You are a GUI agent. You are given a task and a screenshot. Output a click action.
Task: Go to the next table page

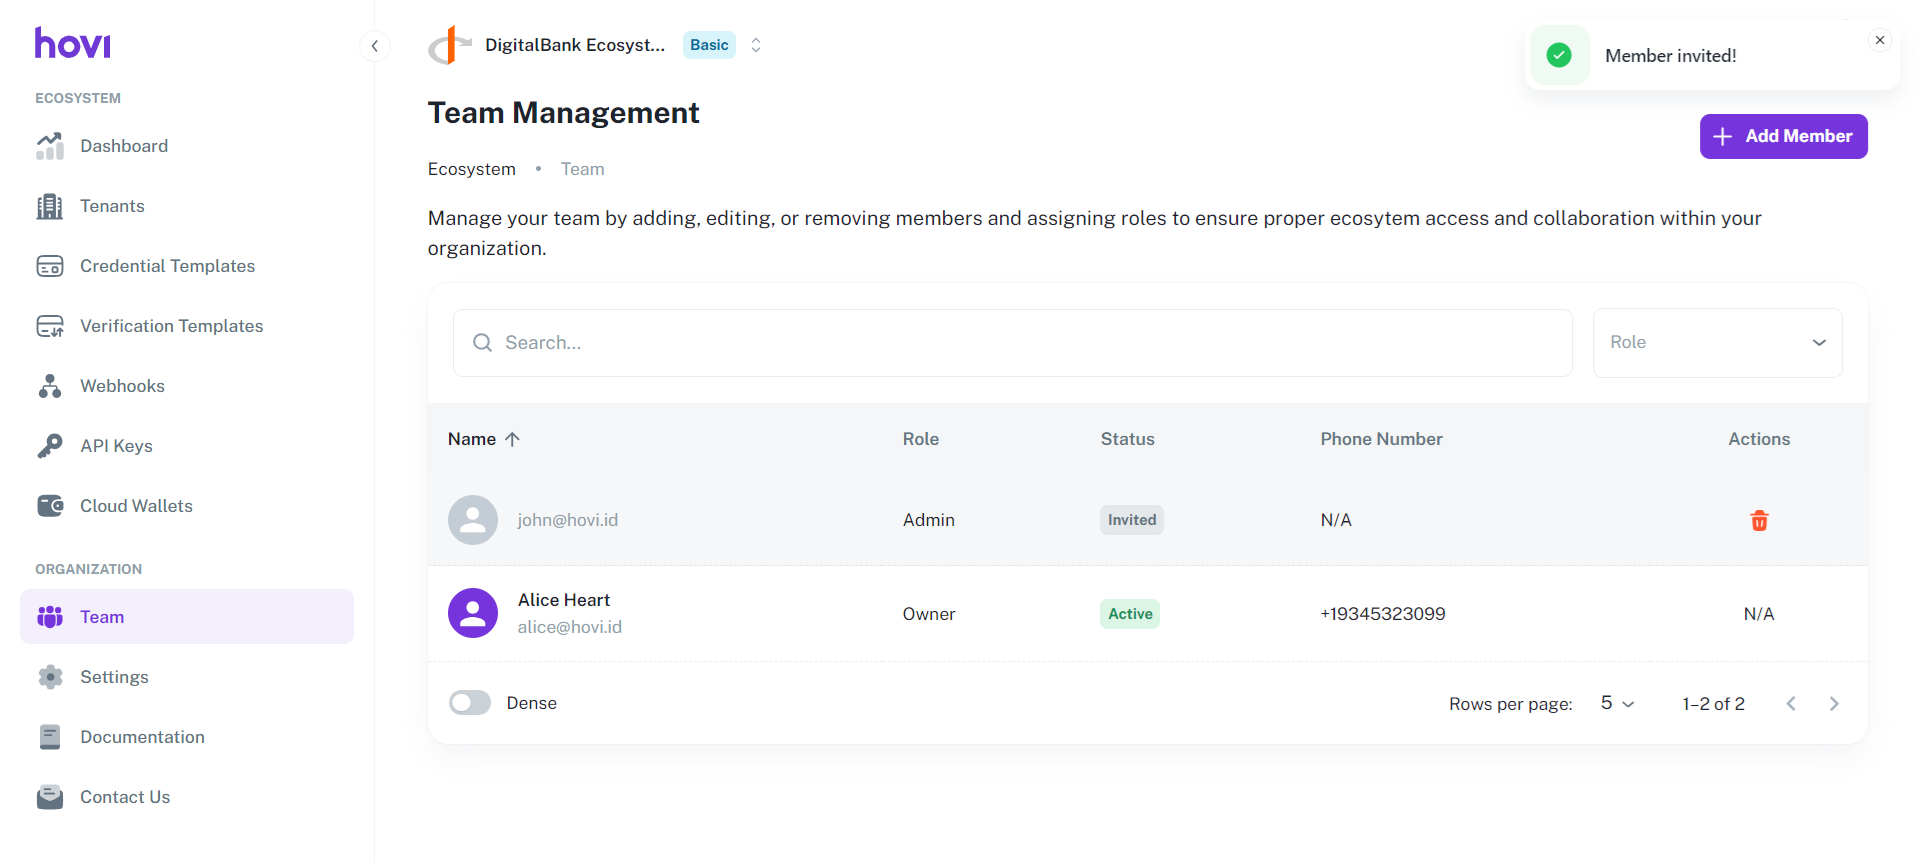1833,704
